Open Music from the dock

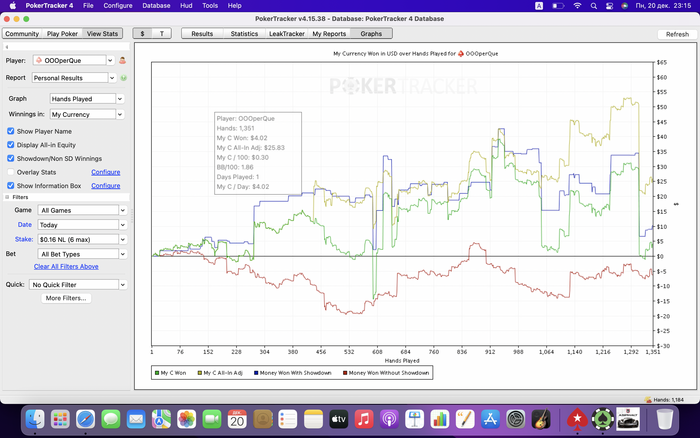point(364,419)
